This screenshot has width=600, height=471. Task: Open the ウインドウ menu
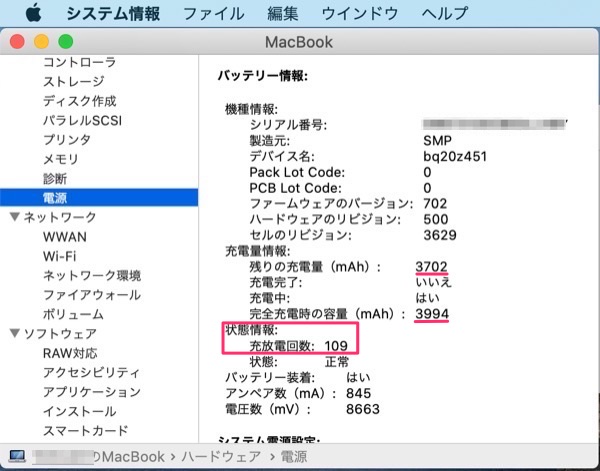coord(360,14)
